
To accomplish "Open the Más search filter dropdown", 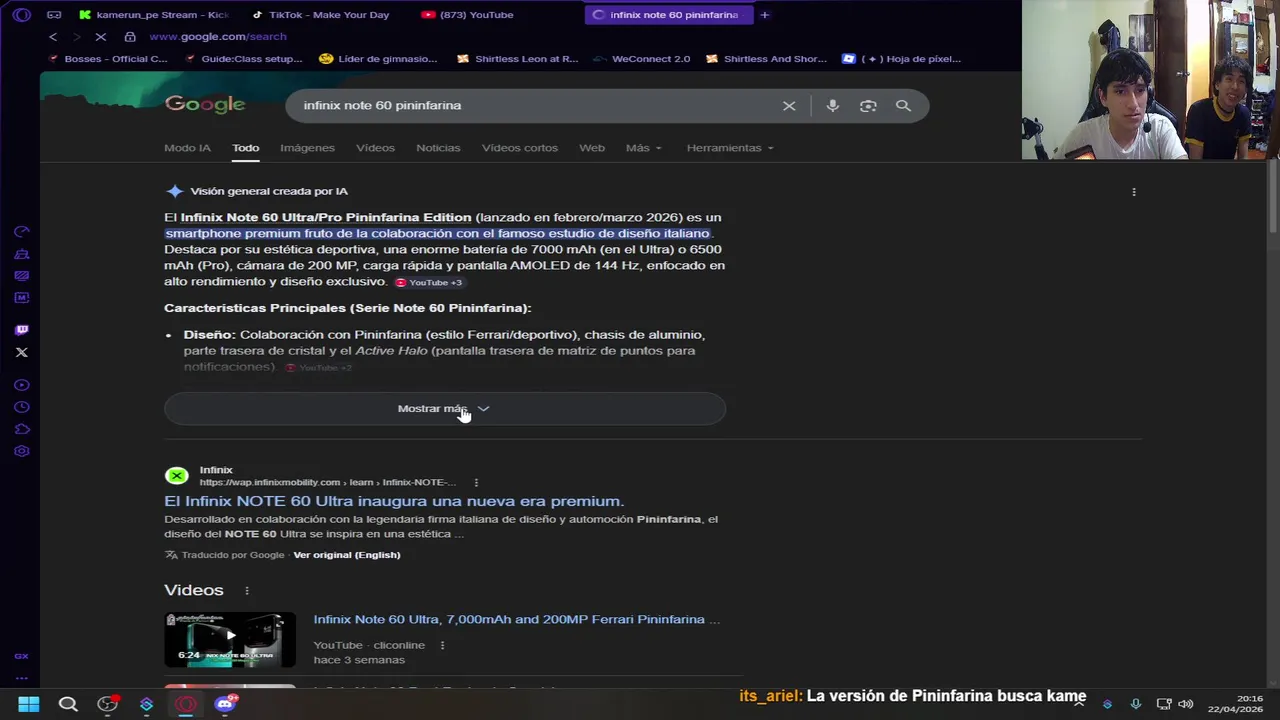I will 644,148.
